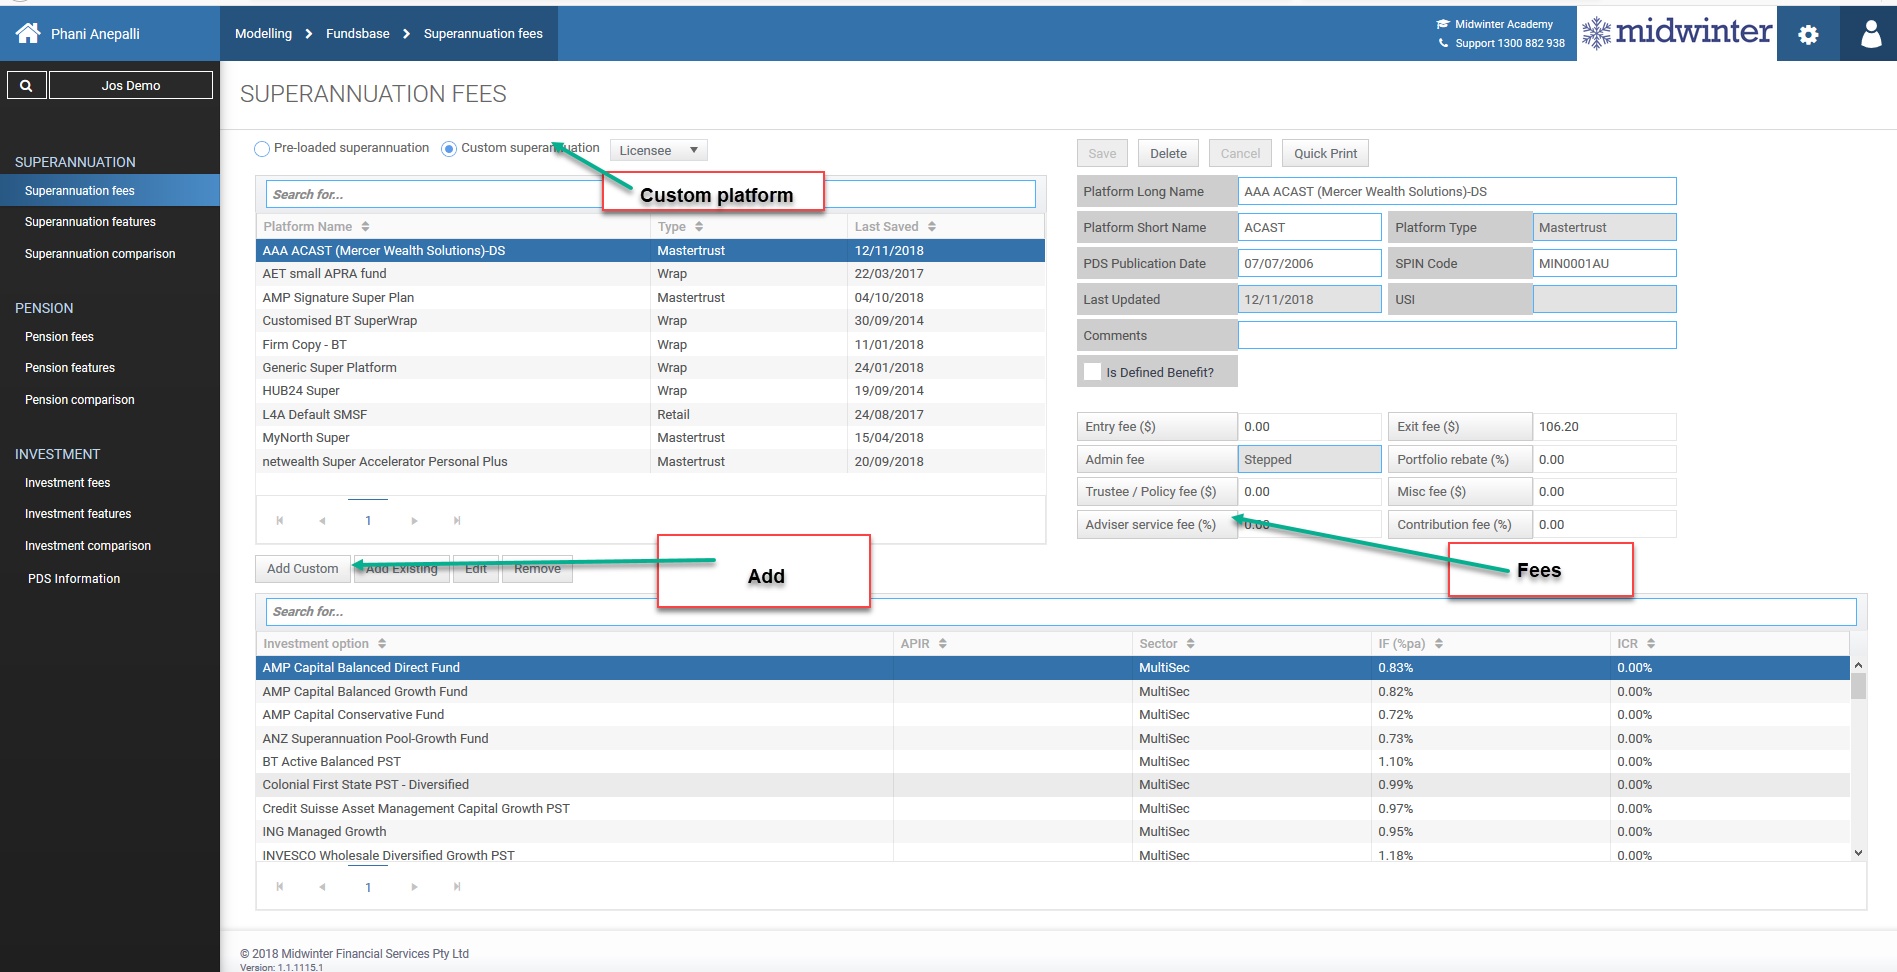Click the Exit fee 106.20 field
This screenshot has height=972, width=1897.
(x=1604, y=426)
